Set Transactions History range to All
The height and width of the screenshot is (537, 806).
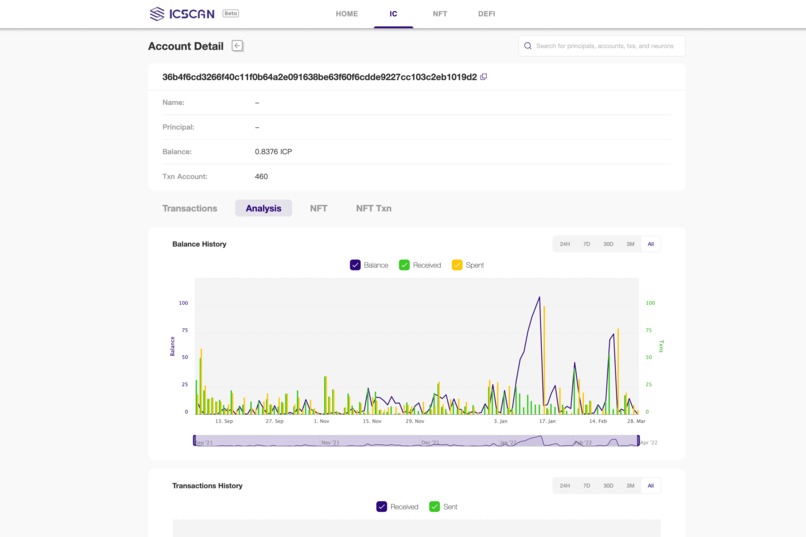click(651, 486)
